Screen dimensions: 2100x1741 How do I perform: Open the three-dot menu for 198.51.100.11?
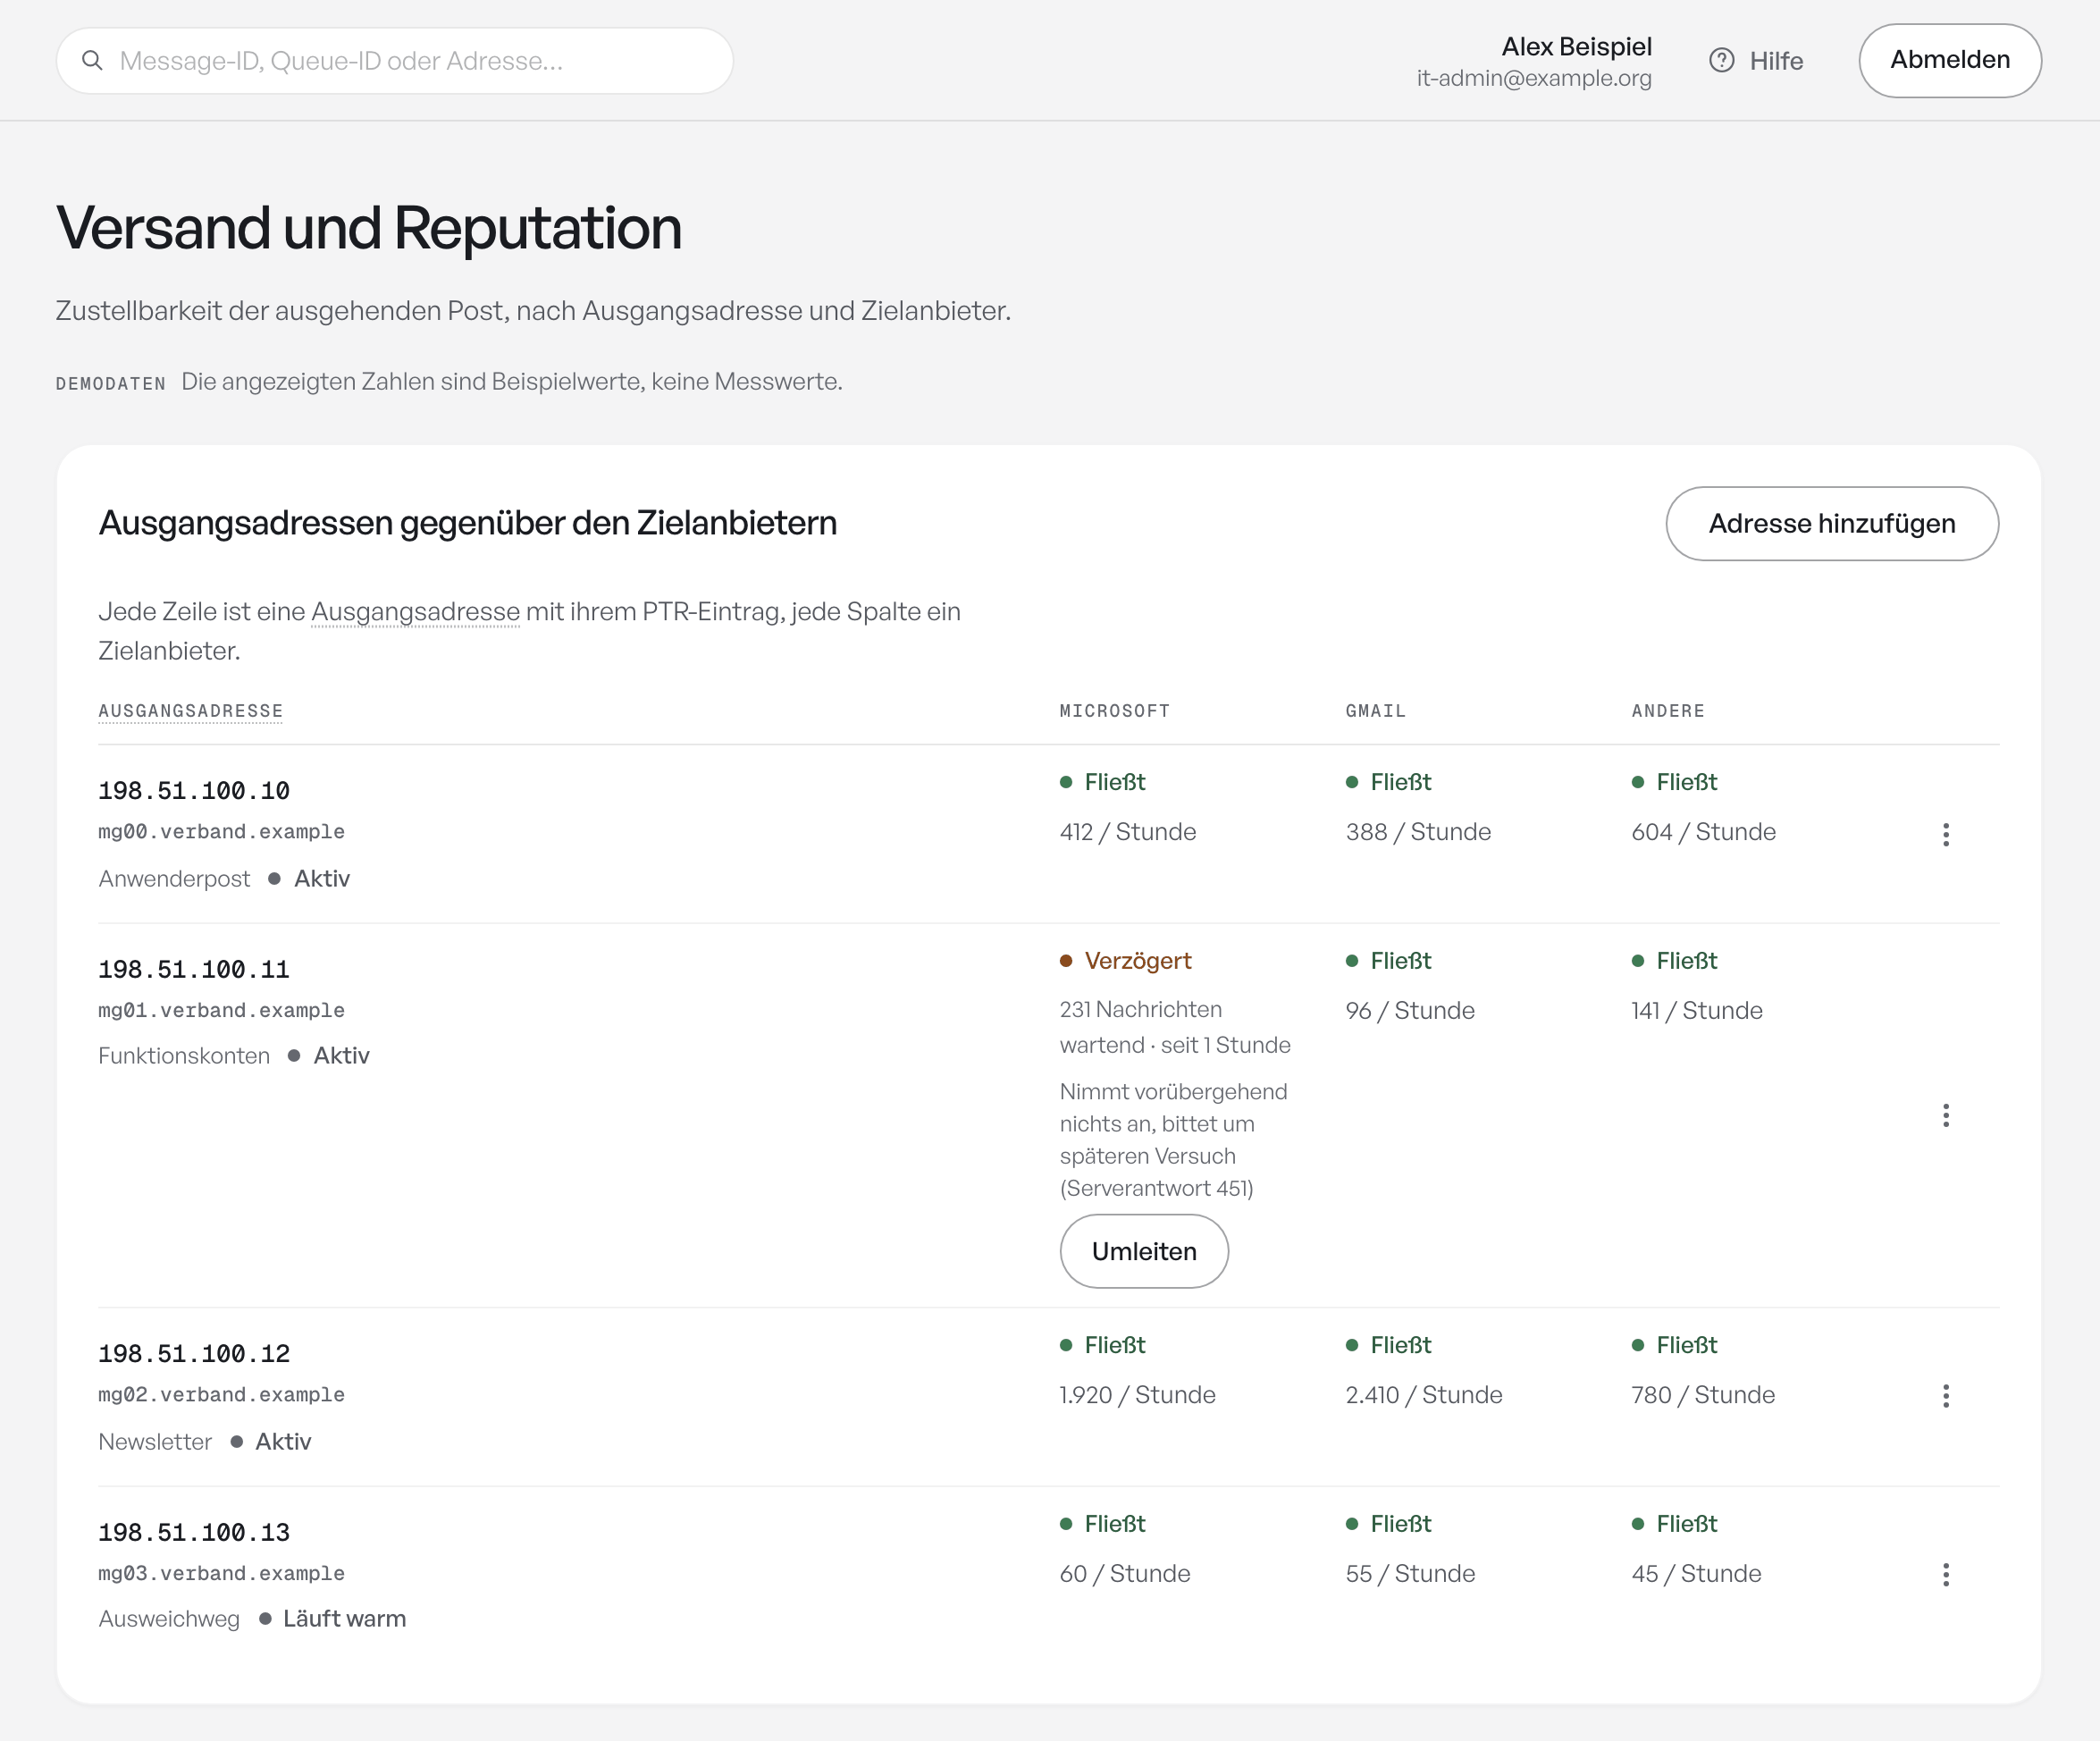coord(1945,1115)
